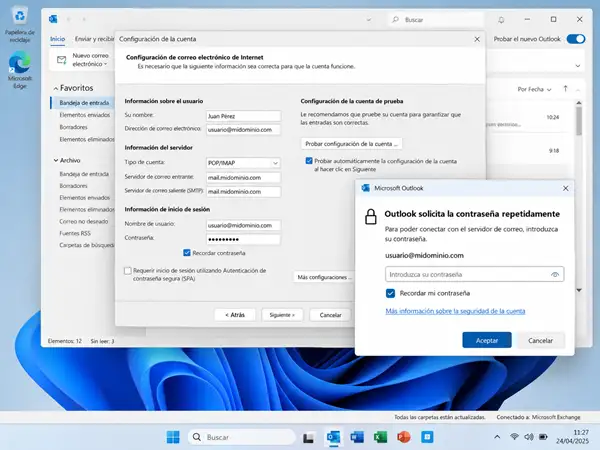The image size is (600, 450).
Task: Close the Configuración de la cuenta dialog
Action: pos(477,39)
